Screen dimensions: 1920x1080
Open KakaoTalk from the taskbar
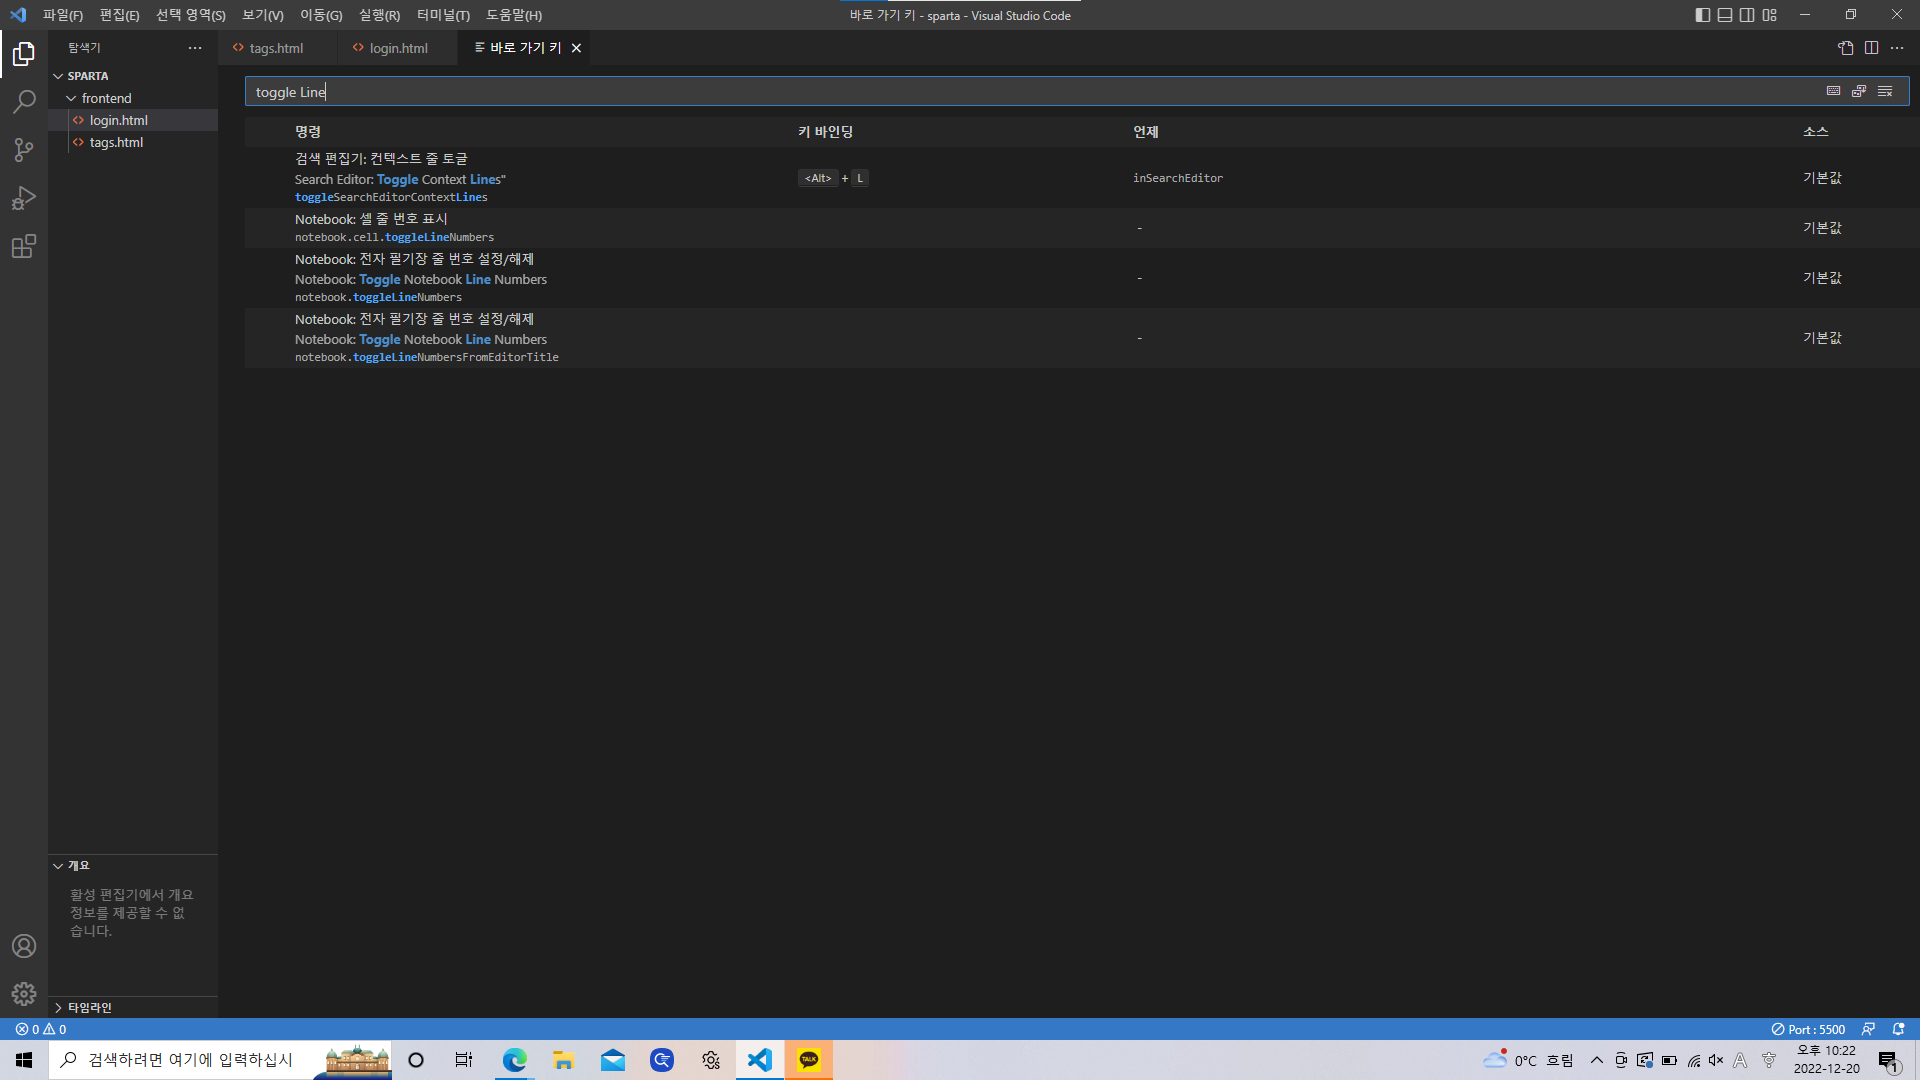809,1060
